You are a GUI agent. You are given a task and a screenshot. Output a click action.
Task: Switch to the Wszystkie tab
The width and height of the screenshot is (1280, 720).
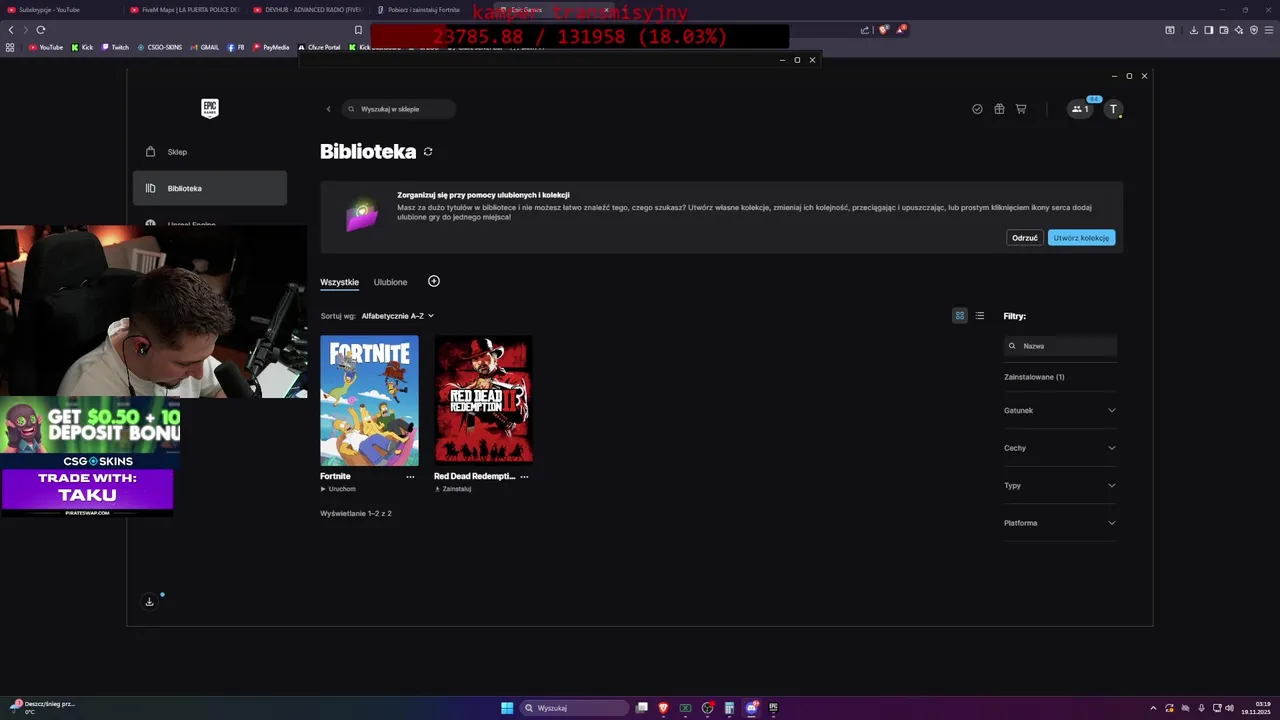[x=339, y=282]
